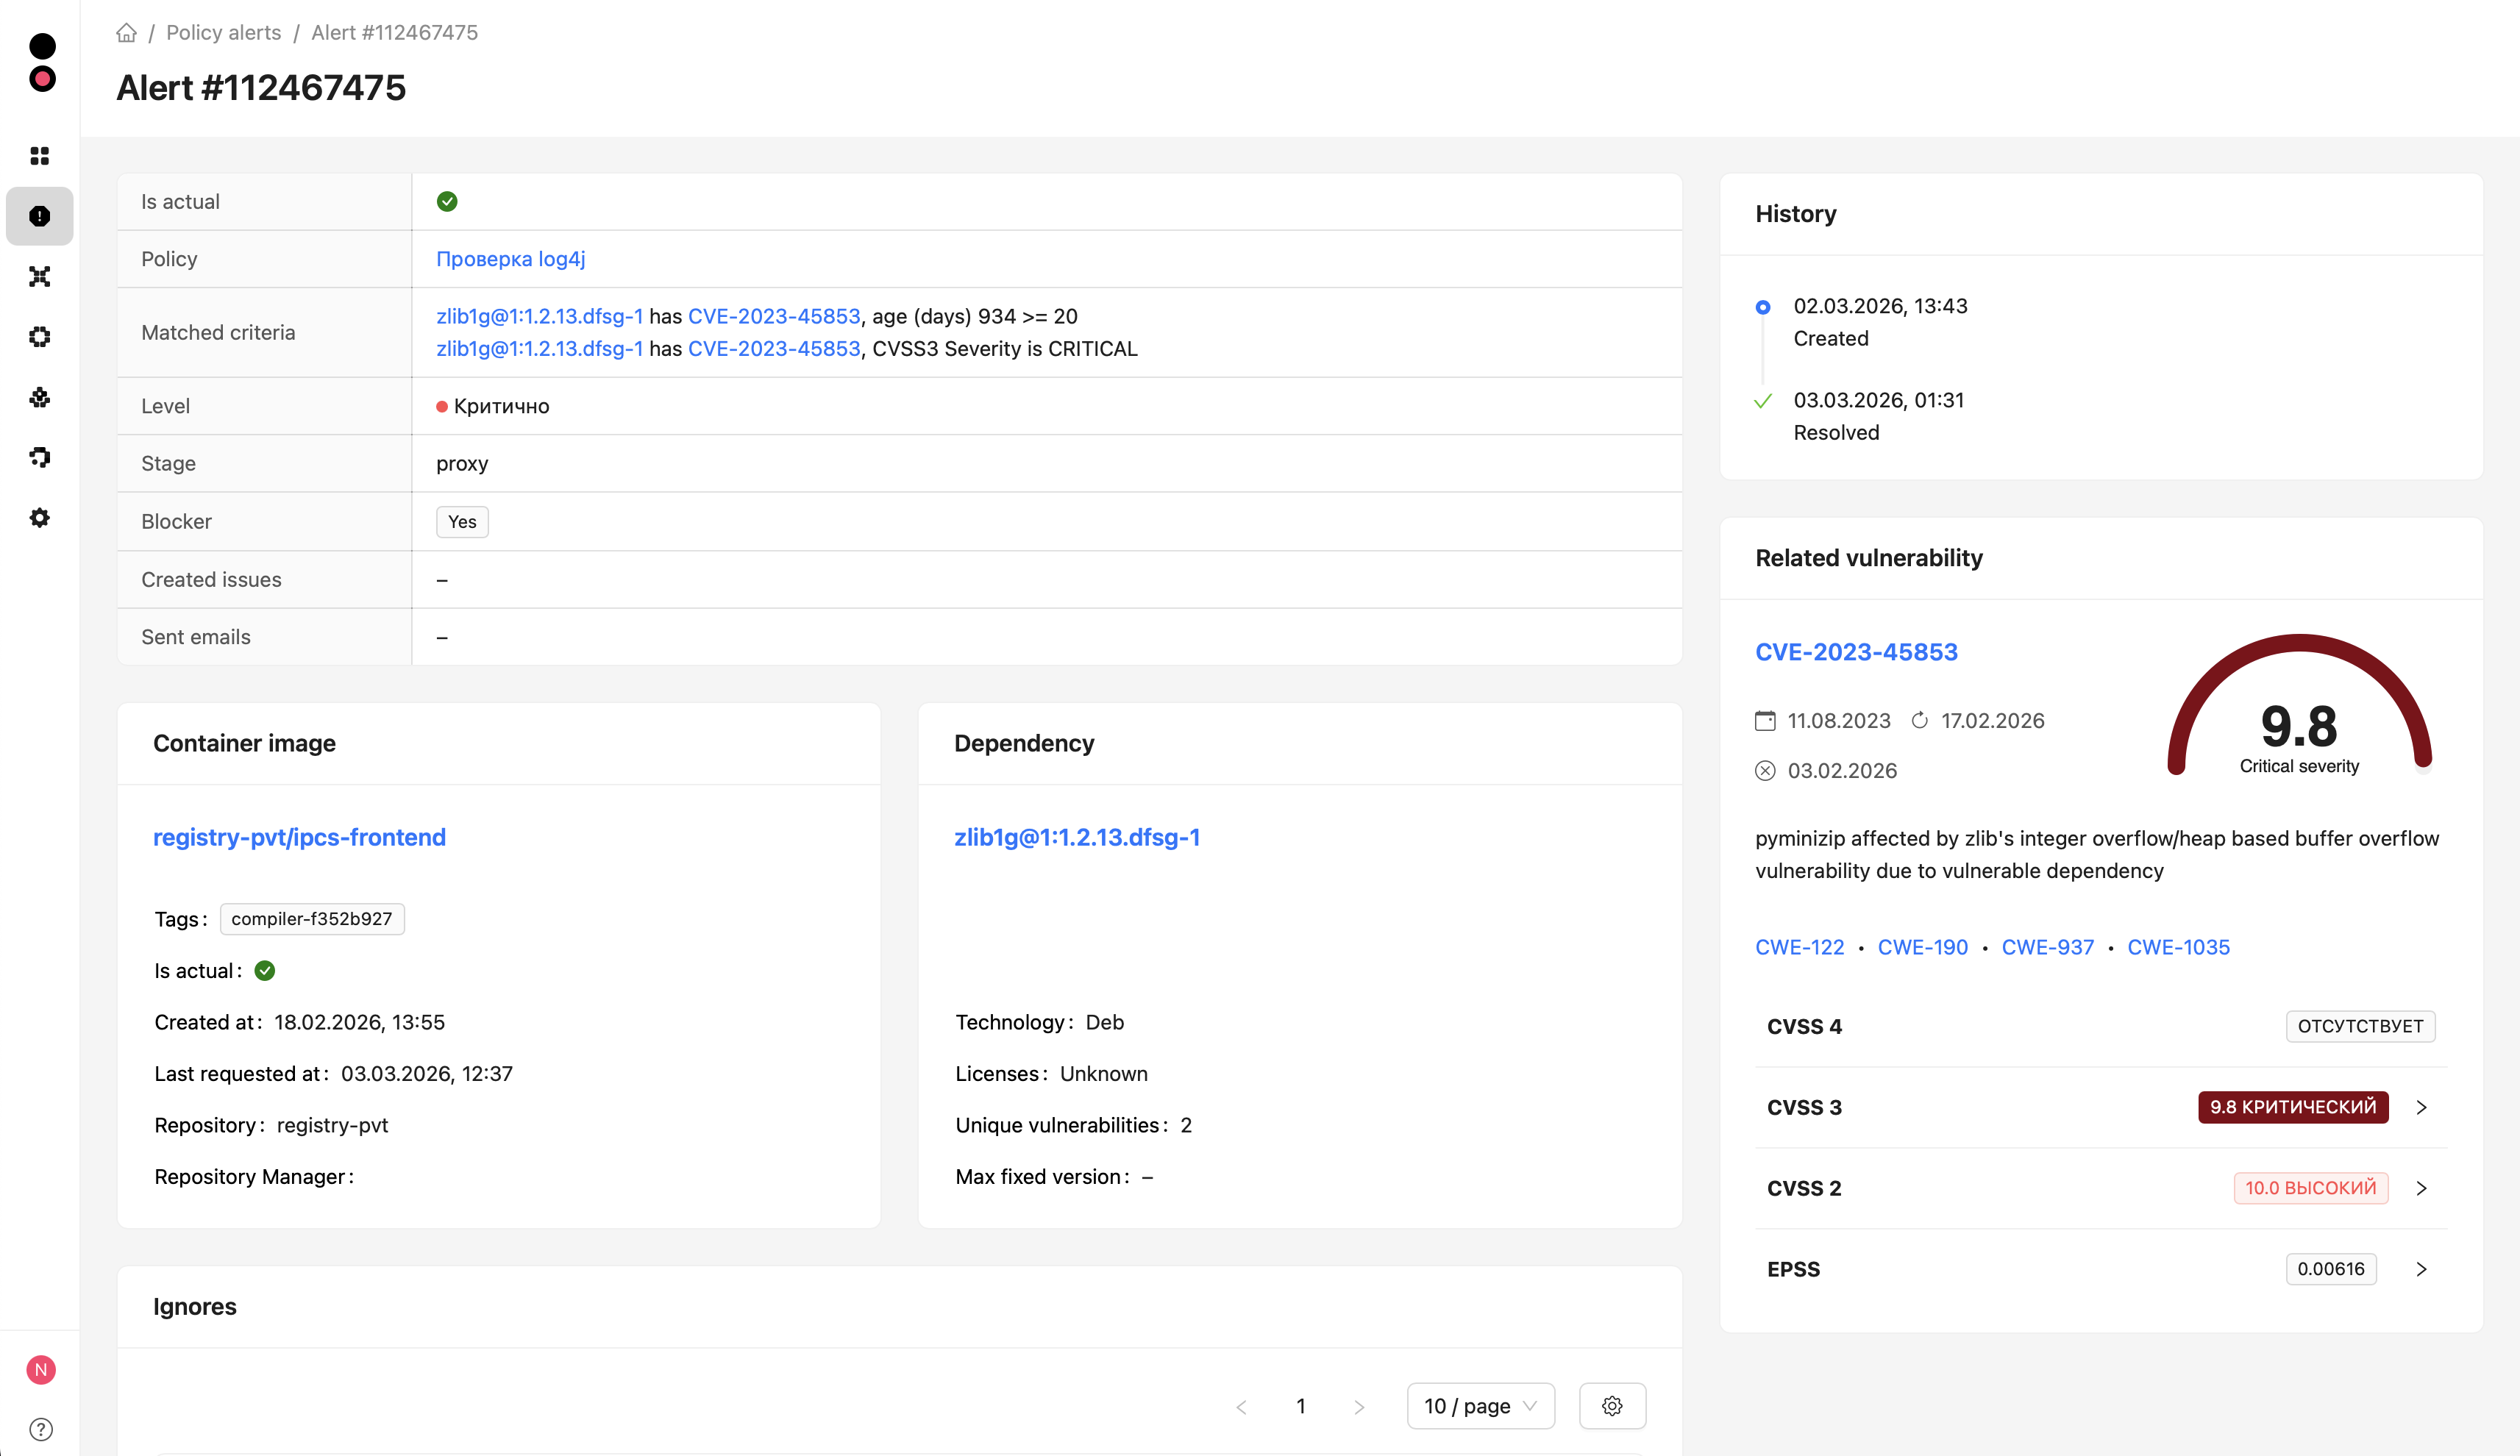Go to next page of Ignores
Image resolution: width=2520 pixels, height=1456 pixels.
point(1359,1407)
